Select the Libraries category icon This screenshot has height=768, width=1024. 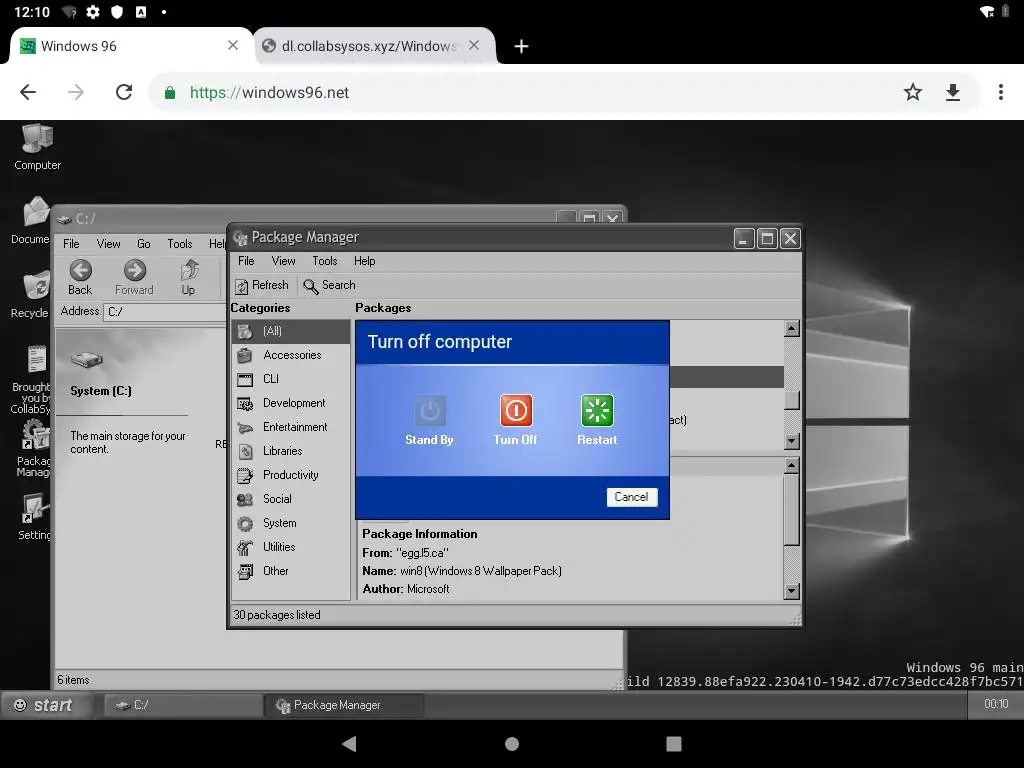pos(245,451)
